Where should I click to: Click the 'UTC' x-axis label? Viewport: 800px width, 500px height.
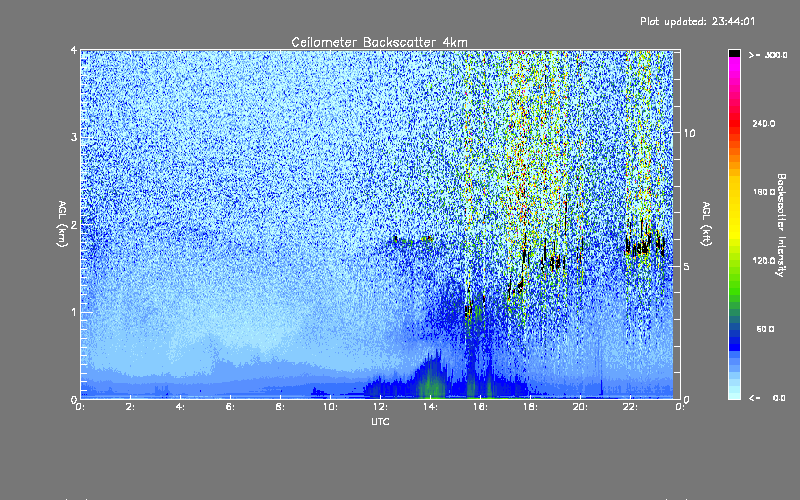click(x=380, y=421)
